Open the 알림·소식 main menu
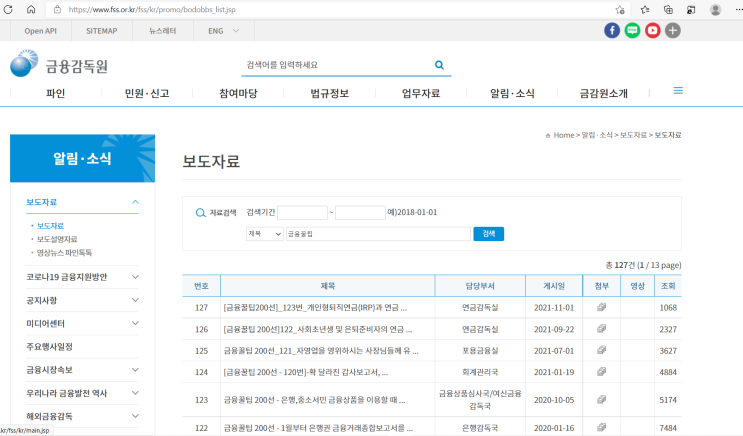The height and width of the screenshot is (436, 743). point(512,93)
